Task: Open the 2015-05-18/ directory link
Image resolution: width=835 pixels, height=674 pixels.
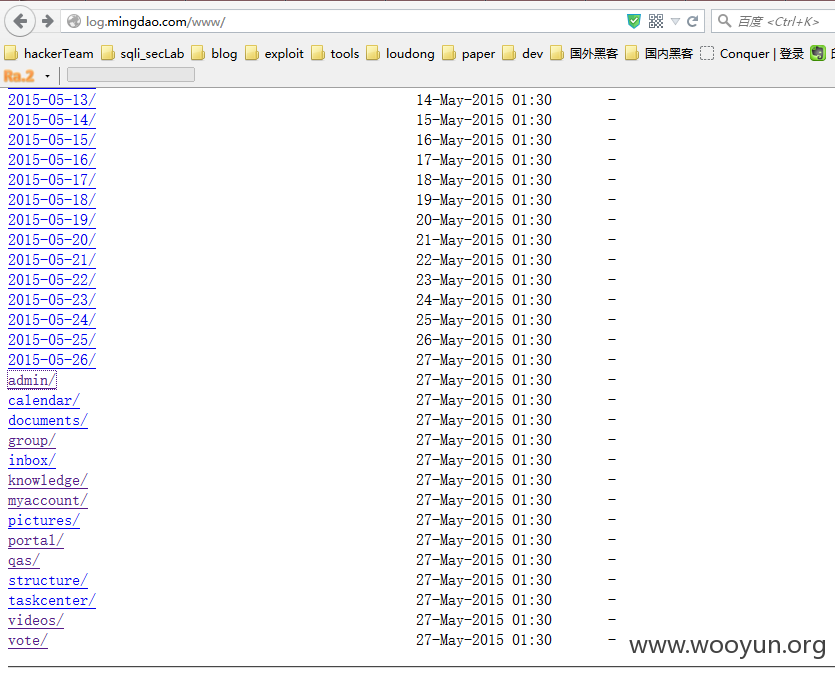Action: pos(52,200)
